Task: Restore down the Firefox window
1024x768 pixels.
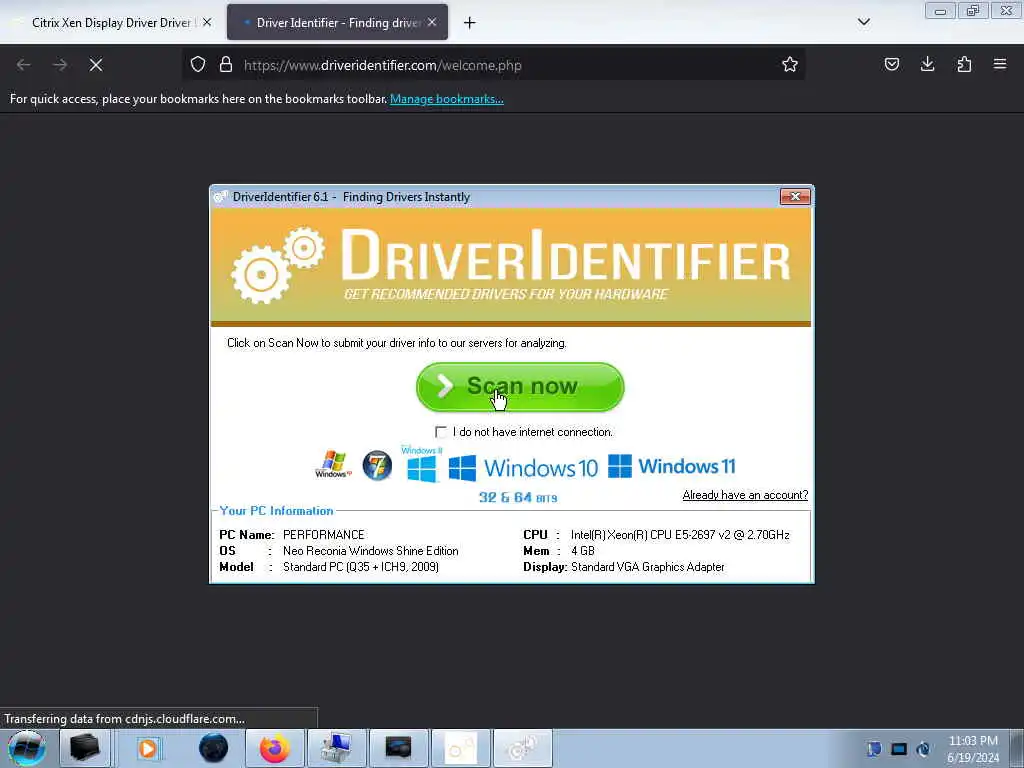Action: [973, 10]
